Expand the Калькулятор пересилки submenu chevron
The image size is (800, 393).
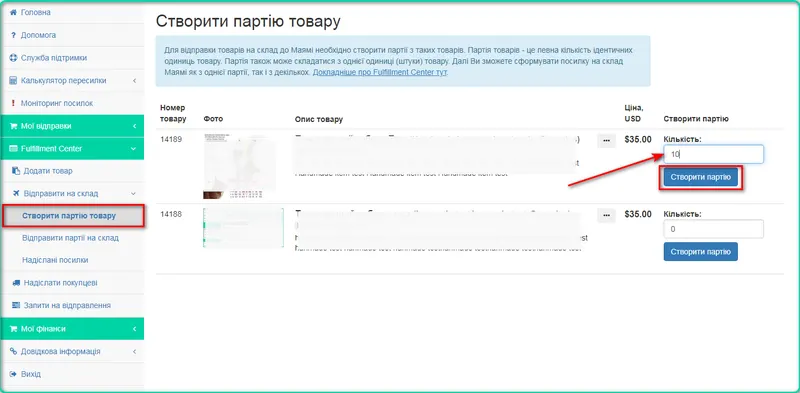click(x=134, y=81)
